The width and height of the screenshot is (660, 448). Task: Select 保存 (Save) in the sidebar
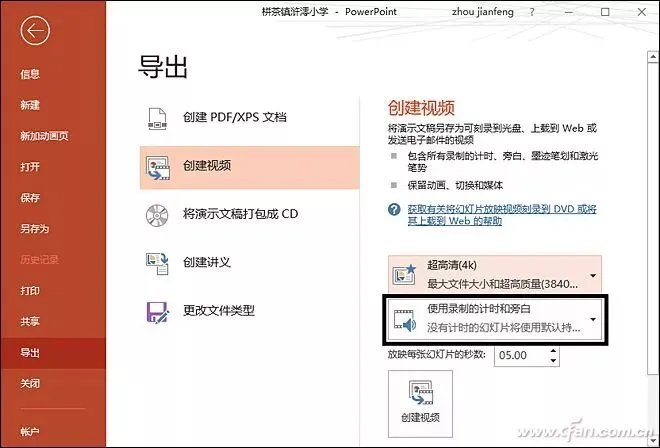click(x=30, y=198)
